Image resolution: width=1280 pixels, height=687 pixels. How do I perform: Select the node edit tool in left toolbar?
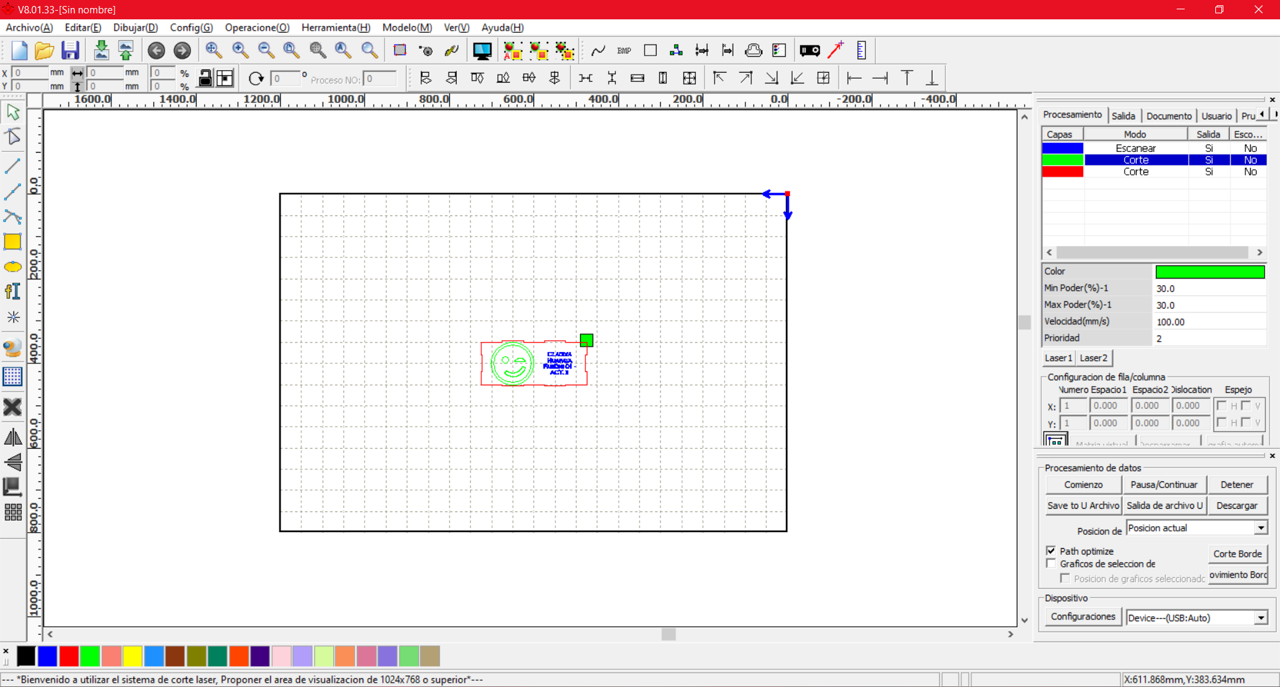coord(13,137)
